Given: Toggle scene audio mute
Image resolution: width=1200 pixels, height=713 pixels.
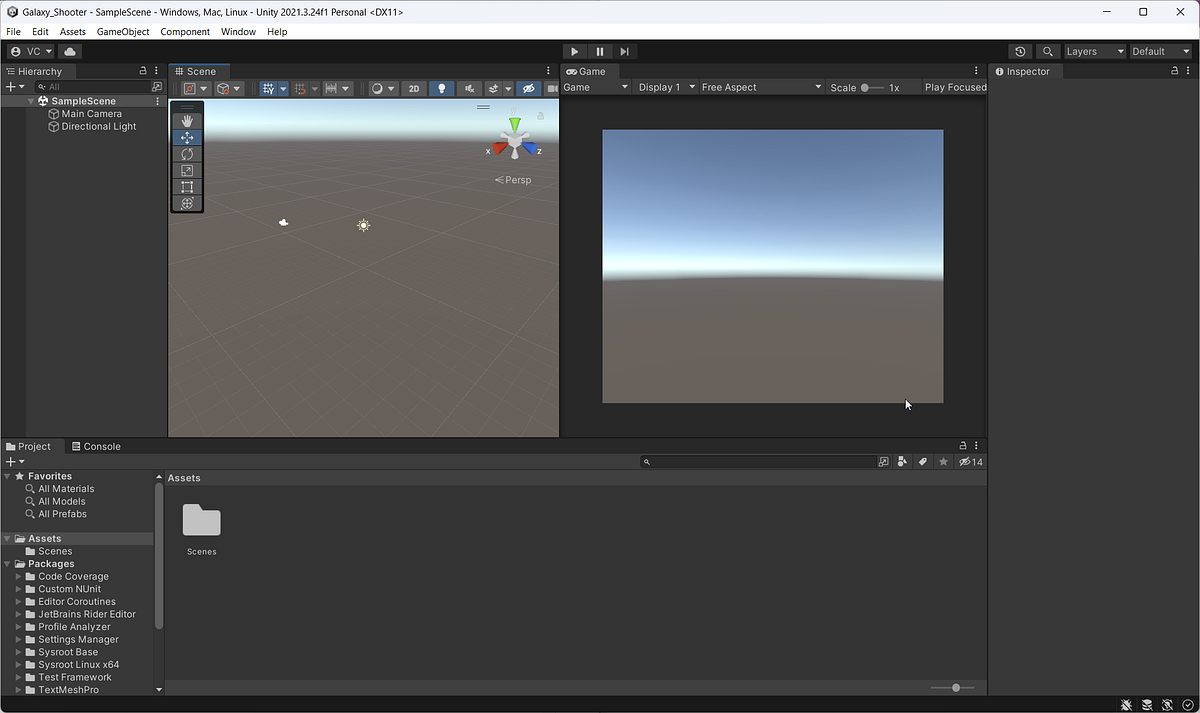Looking at the screenshot, I should [x=468, y=88].
